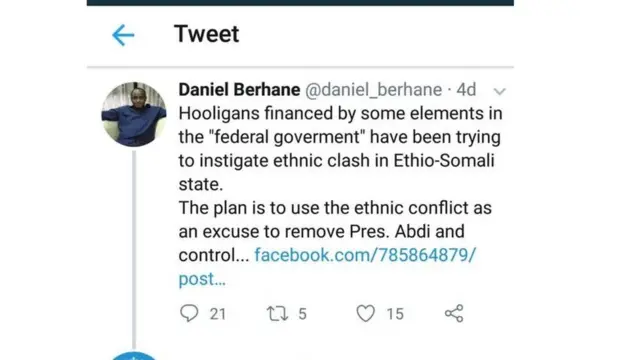Click the reply speech bubble icon

pos(189,313)
